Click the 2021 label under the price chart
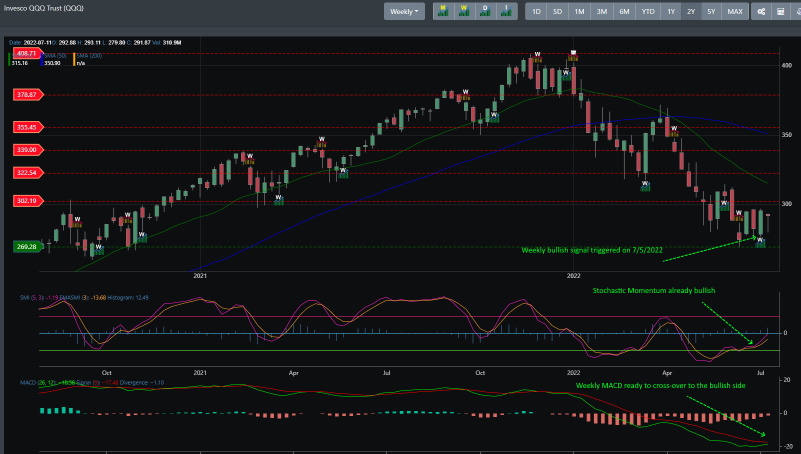The height and width of the screenshot is (454, 801). [200, 276]
